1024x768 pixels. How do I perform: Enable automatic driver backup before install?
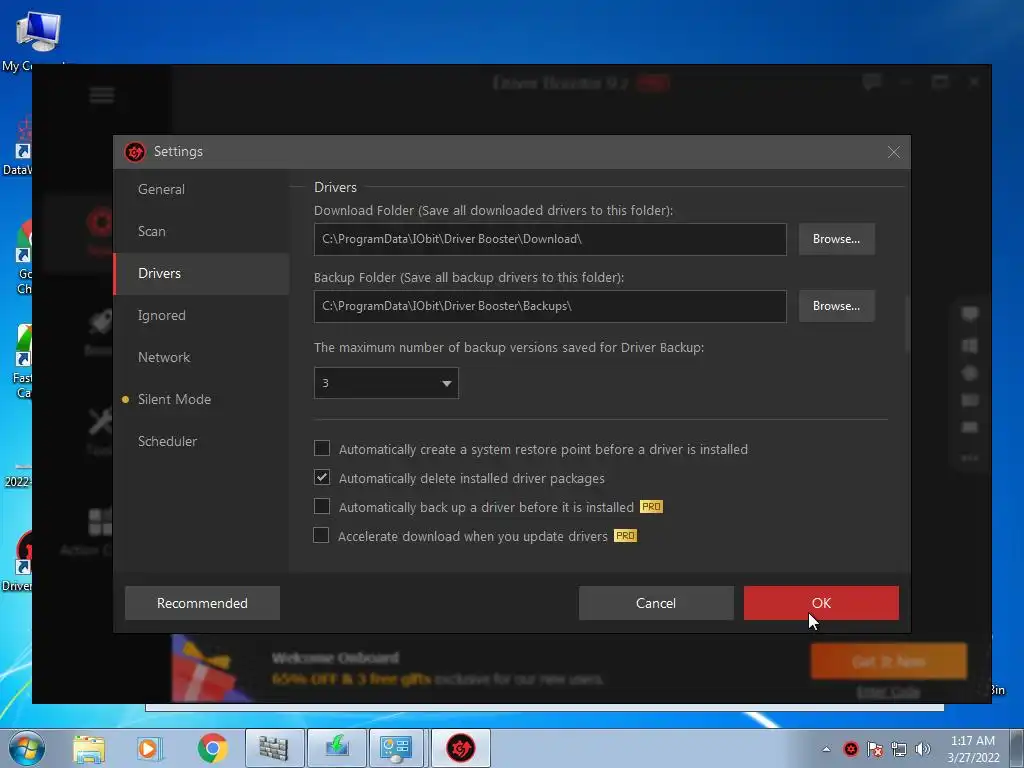tap(322, 506)
